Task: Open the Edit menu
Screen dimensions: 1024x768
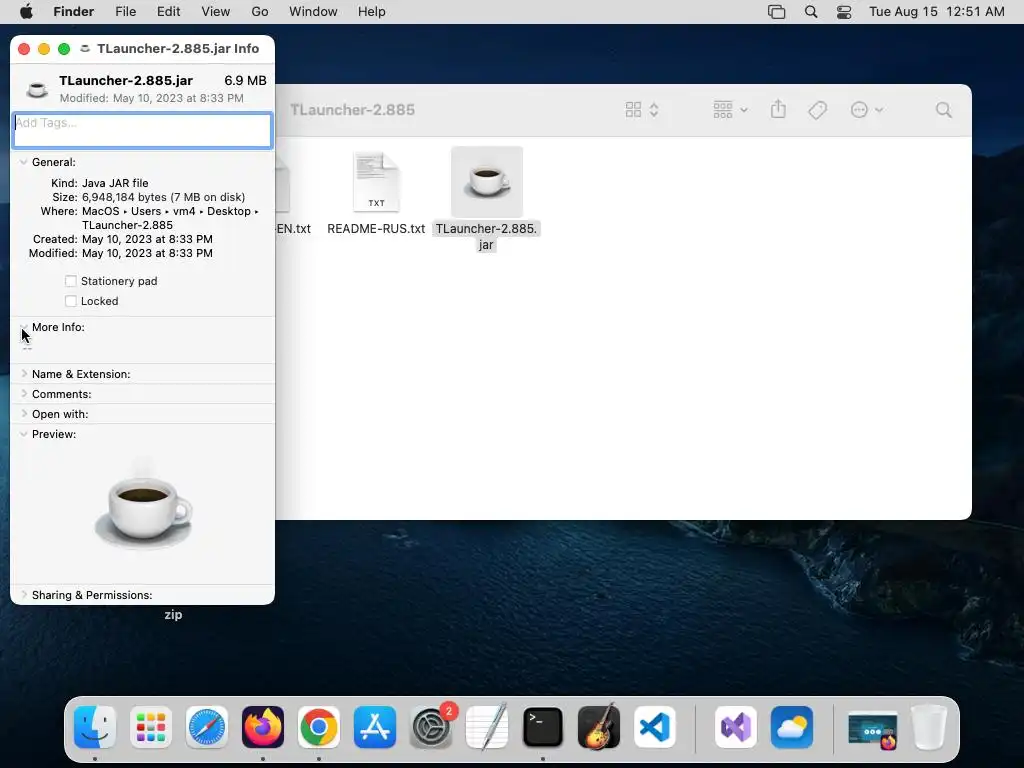Action: coord(168,12)
